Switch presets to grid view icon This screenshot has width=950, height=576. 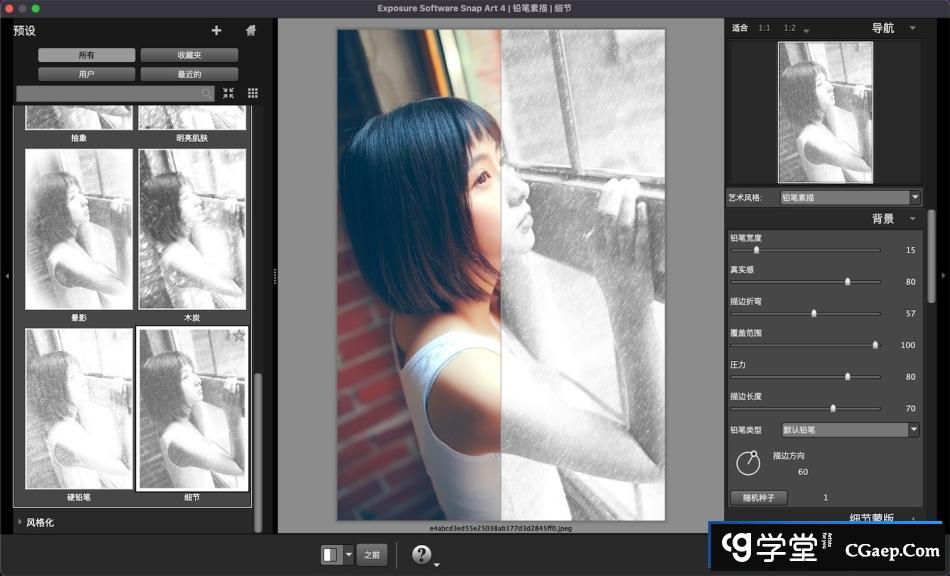coord(253,93)
